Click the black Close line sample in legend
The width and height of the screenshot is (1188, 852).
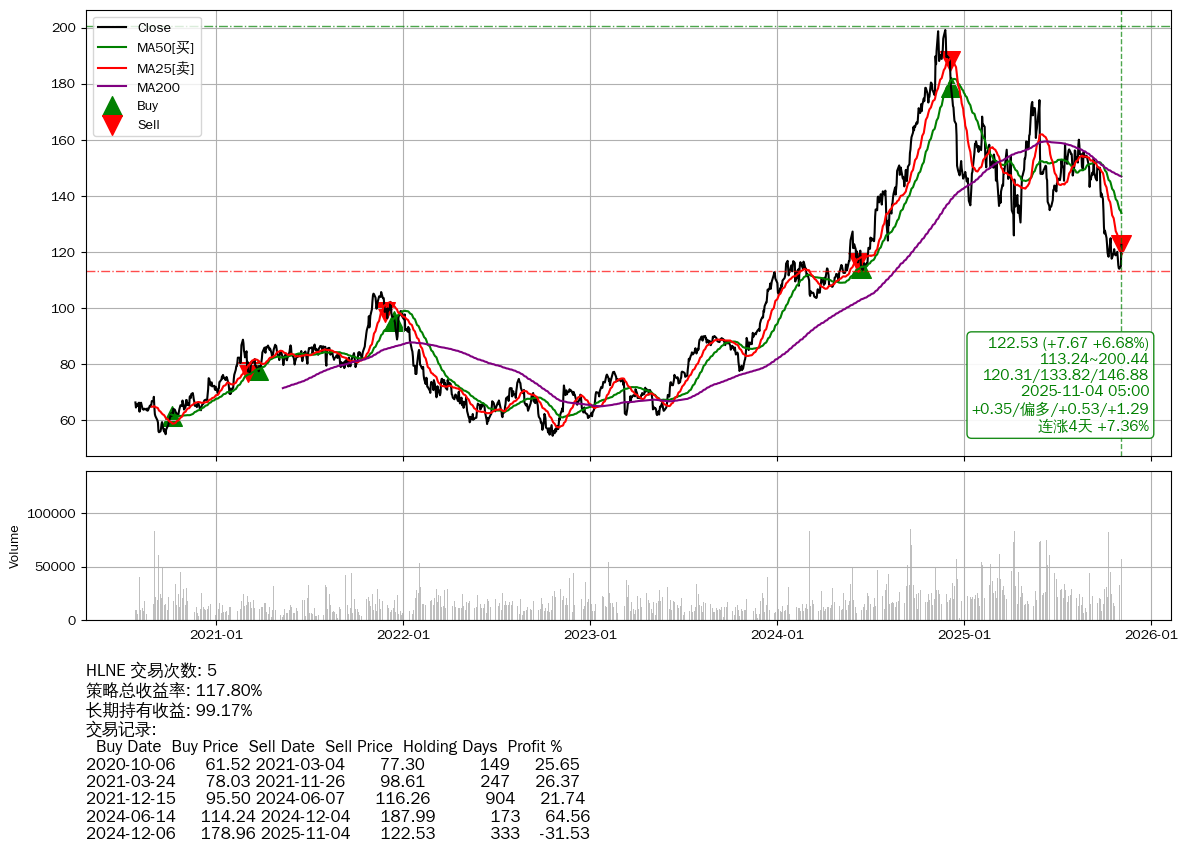pyautogui.click(x=113, y=28)
